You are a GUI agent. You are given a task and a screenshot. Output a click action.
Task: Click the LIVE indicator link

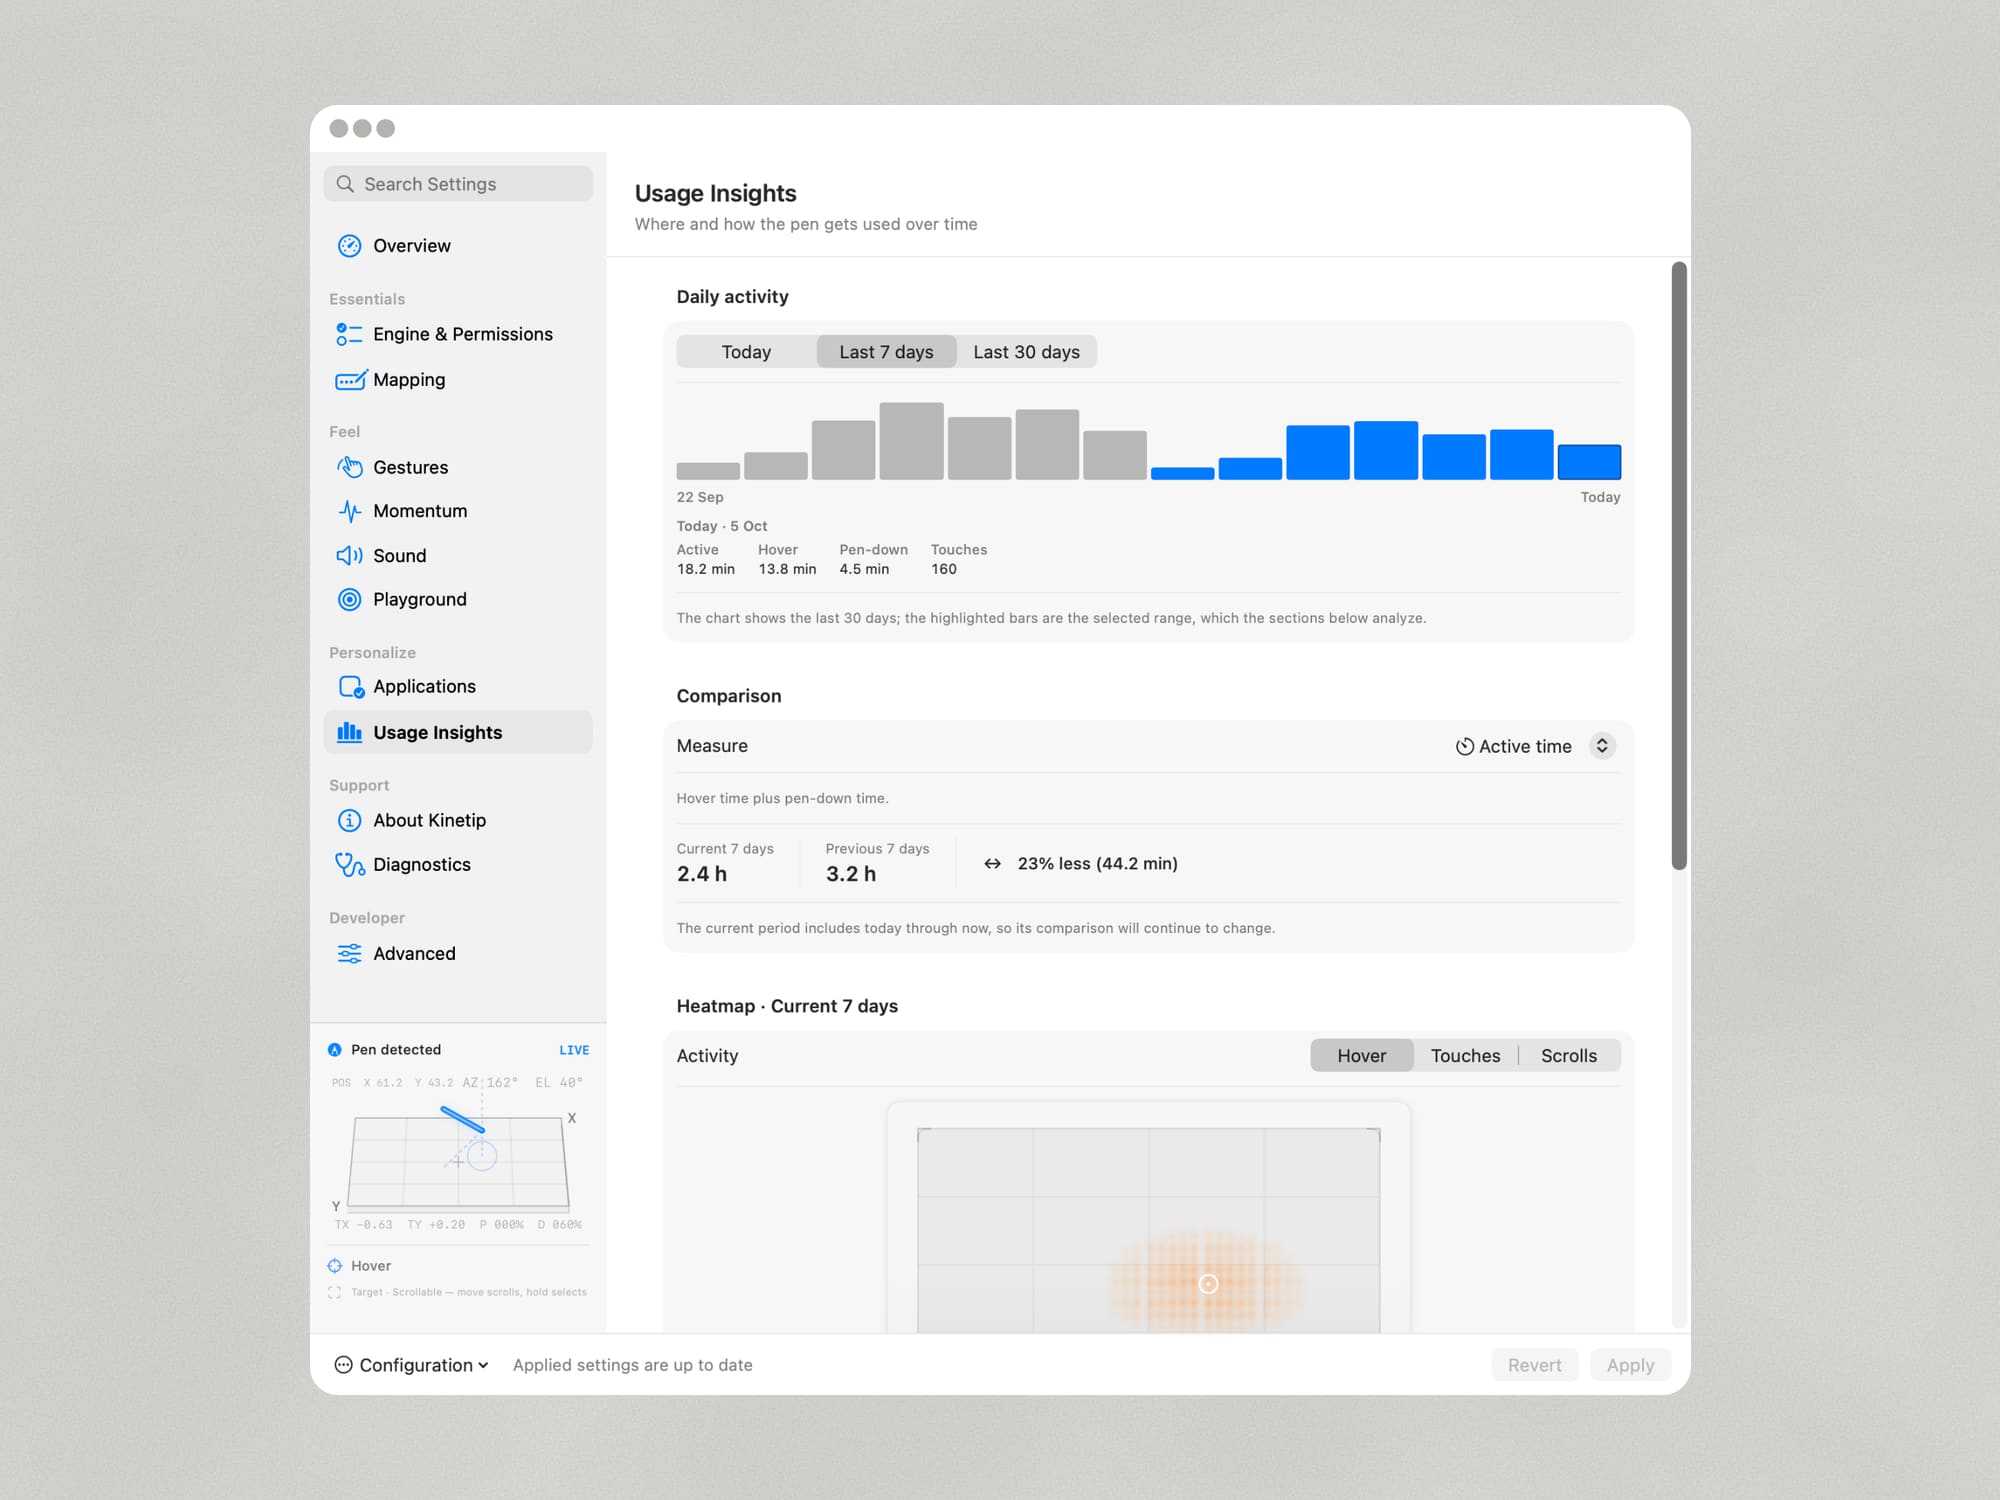click(574, 1050)
